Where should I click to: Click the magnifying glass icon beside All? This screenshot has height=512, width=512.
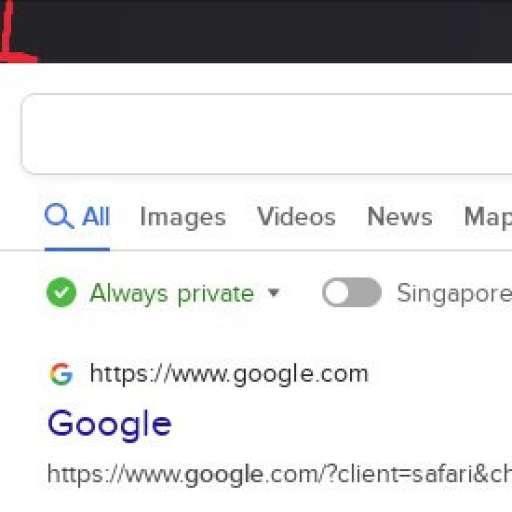click(59, 216)
